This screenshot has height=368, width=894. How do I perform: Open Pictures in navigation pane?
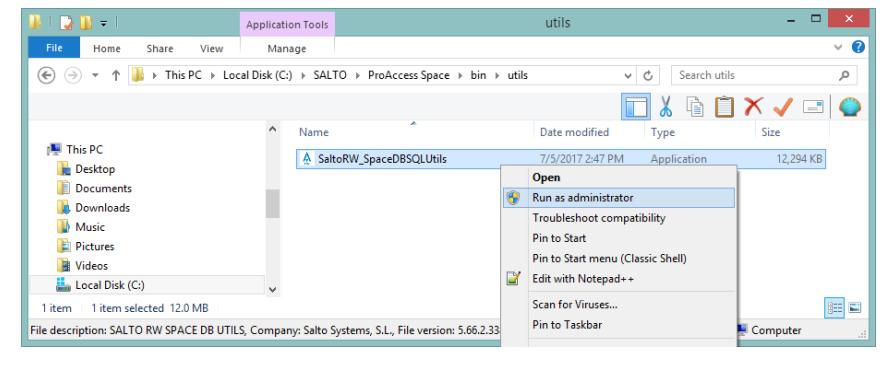point(94,246)
